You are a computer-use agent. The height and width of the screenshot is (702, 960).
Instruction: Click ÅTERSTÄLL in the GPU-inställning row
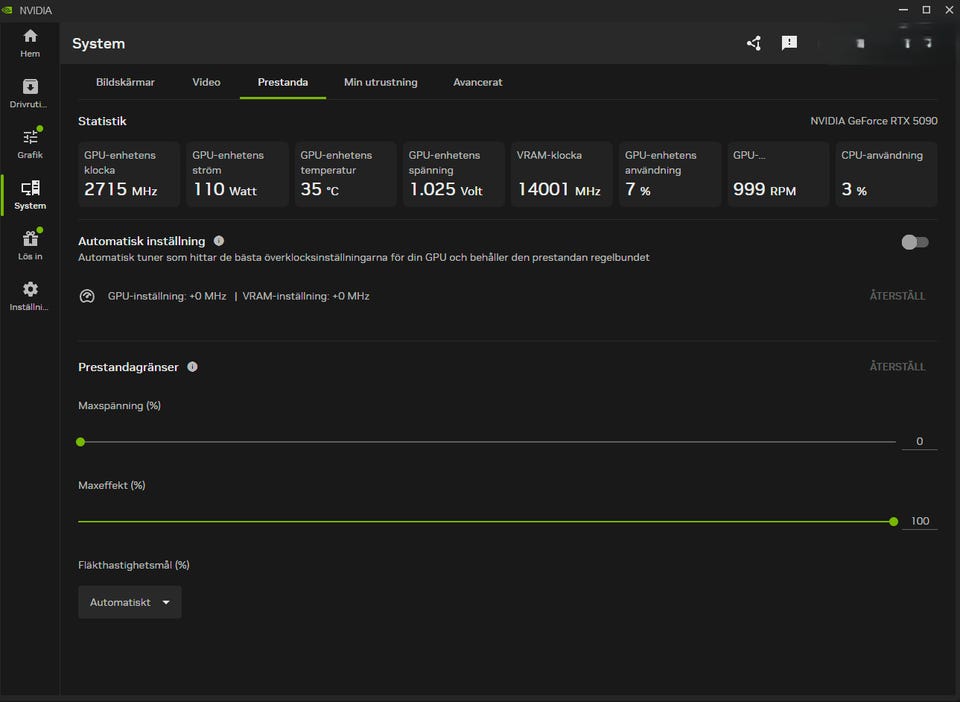pyautogui.click(x=897, y=296)
